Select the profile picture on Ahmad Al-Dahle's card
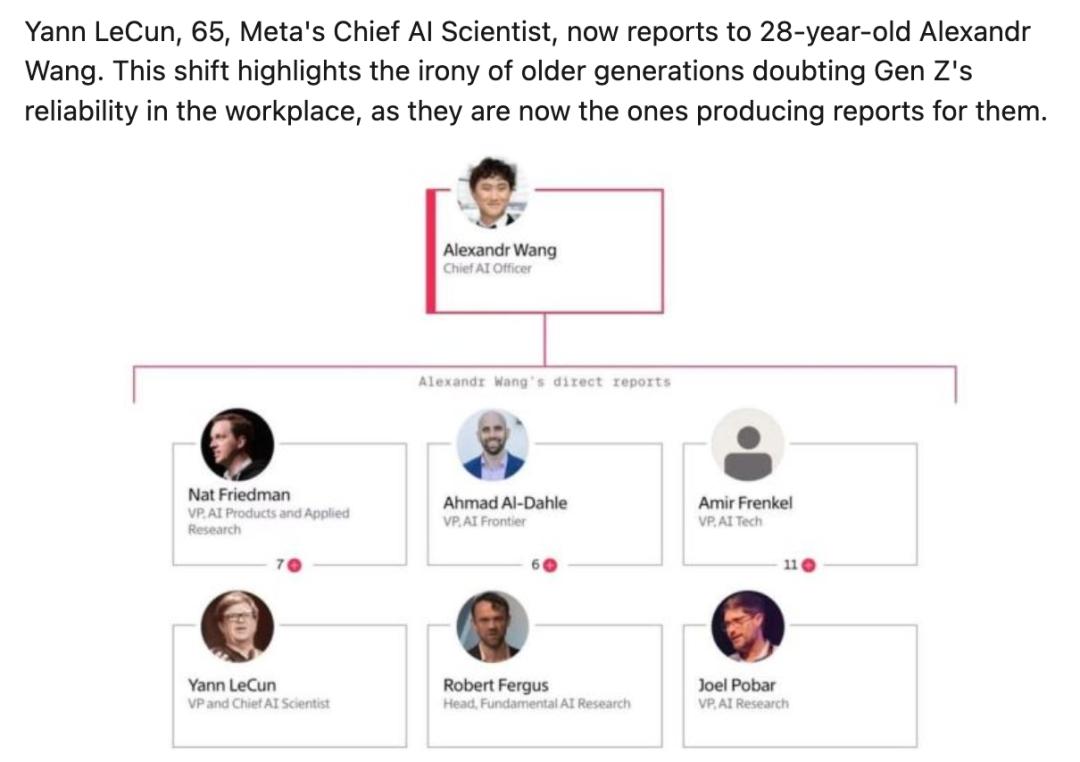Image resolution: width=1080 pixels, height=762 pixels. pos(492,445)
